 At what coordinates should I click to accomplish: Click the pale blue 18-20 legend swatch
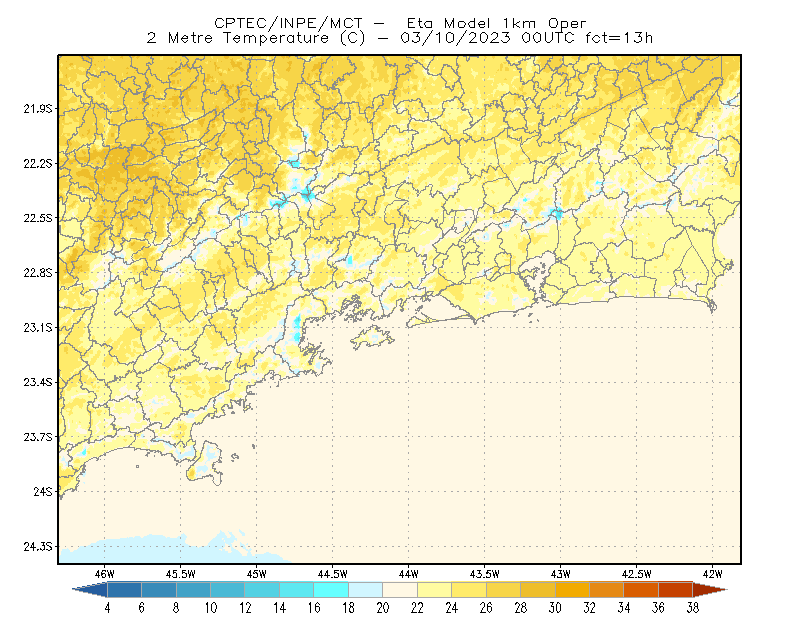(365, 590)
